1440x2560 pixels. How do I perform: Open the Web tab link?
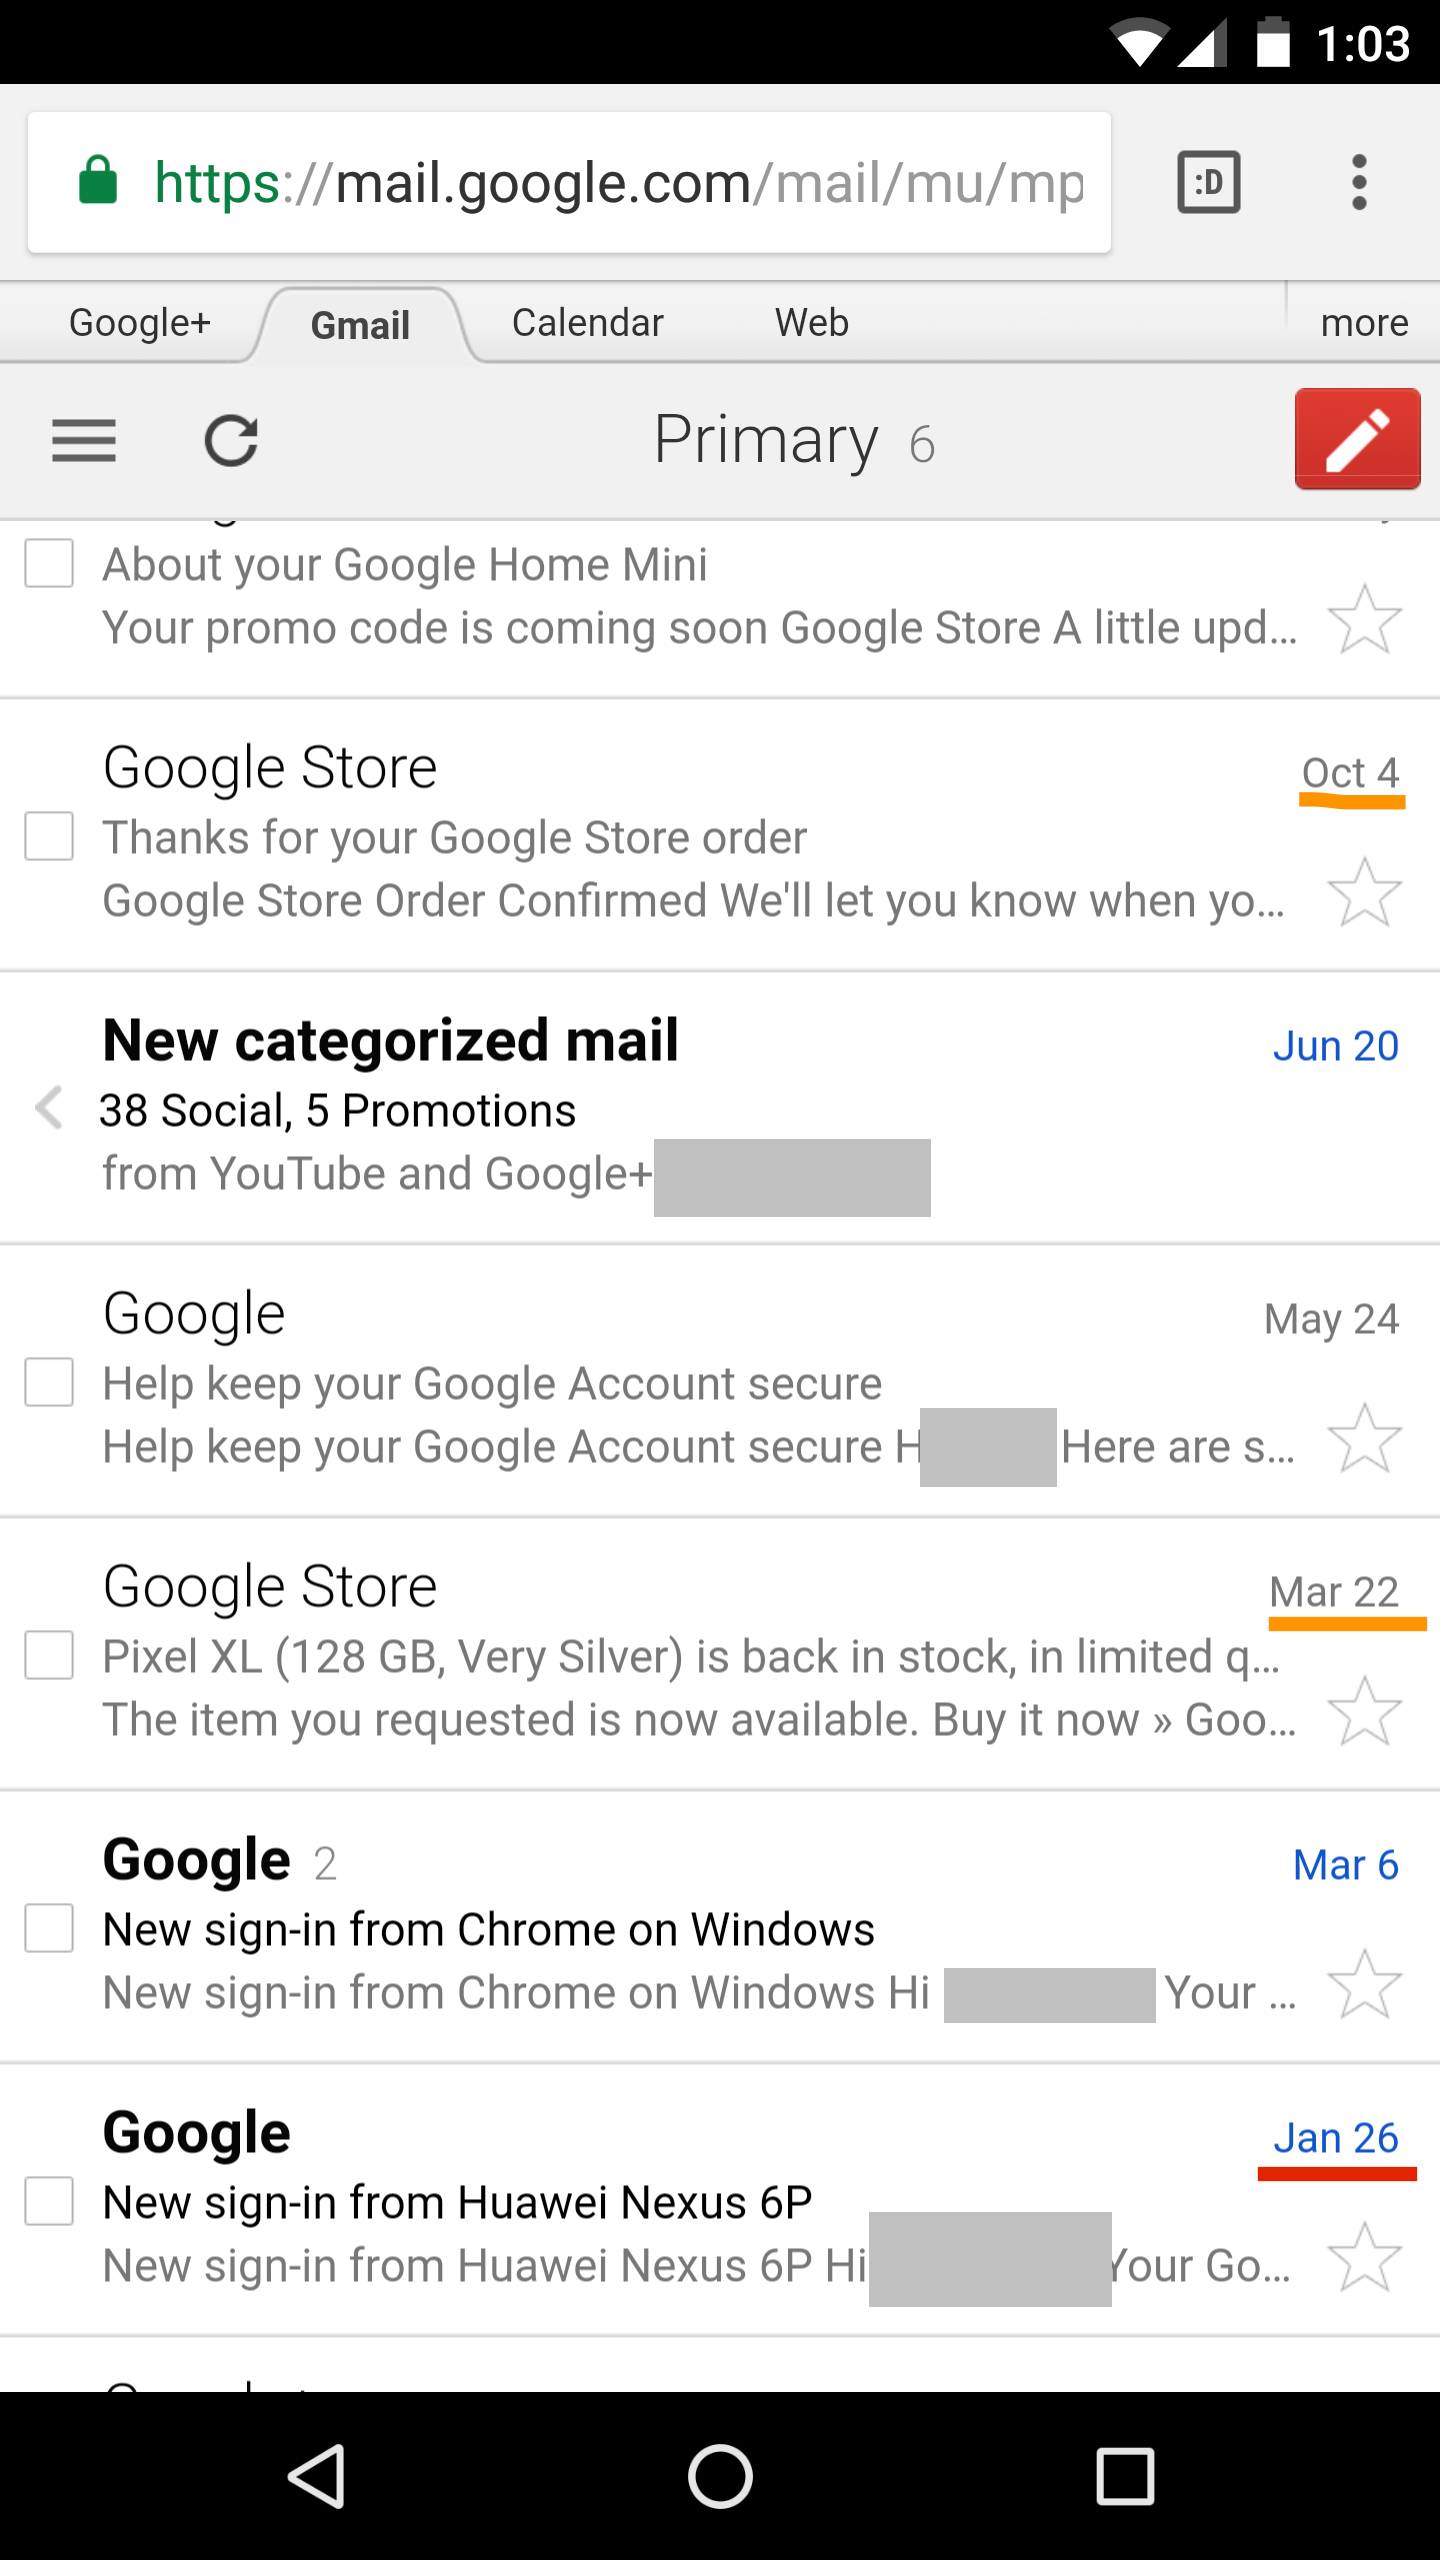pos(812,323)
